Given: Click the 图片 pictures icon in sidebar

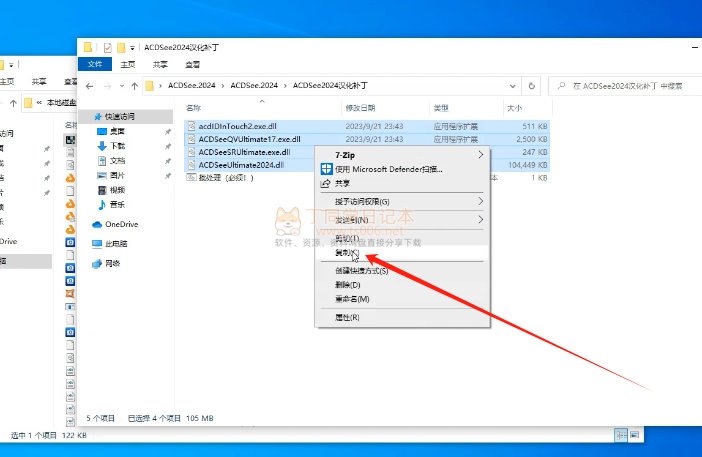Looking at the screenshot, I should 102,175.
